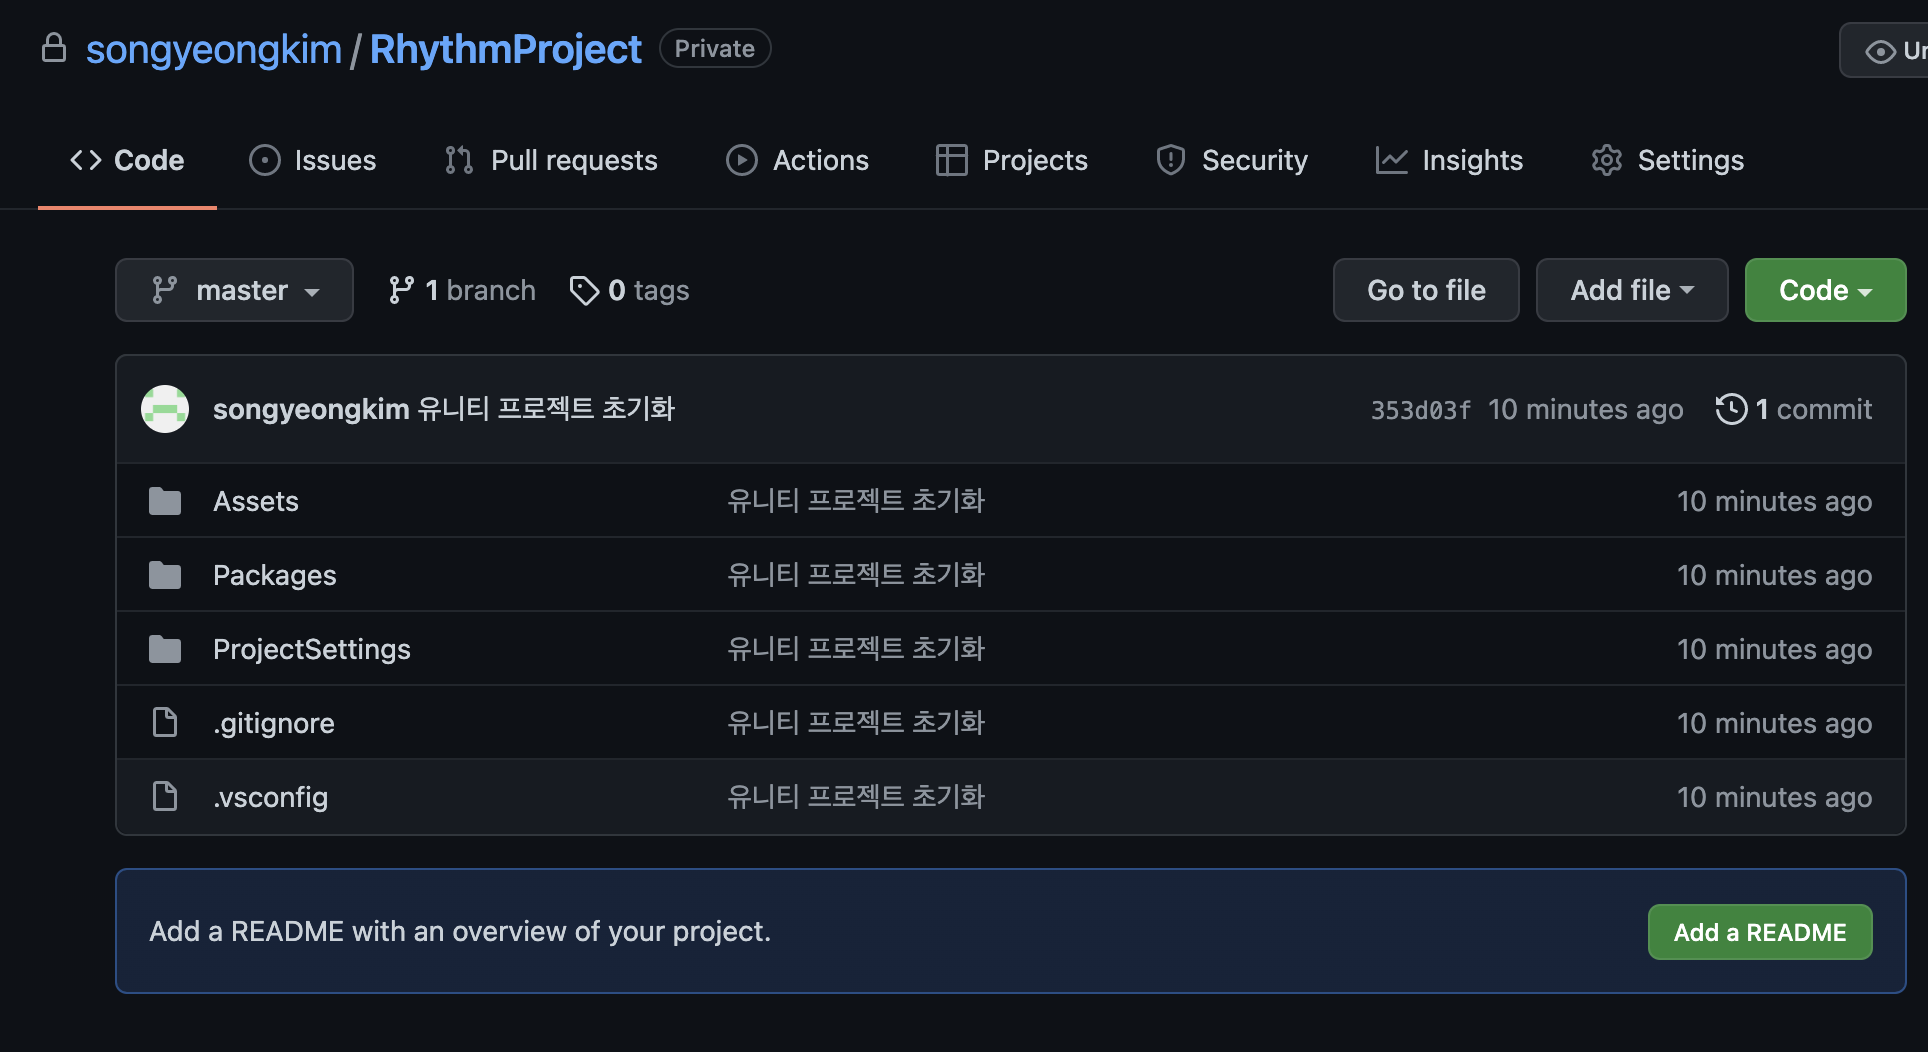This screenshot has width=1928, height=1052.
Task: Click '10 minutes ago' in Assets row
Action: coord(1775,501)
